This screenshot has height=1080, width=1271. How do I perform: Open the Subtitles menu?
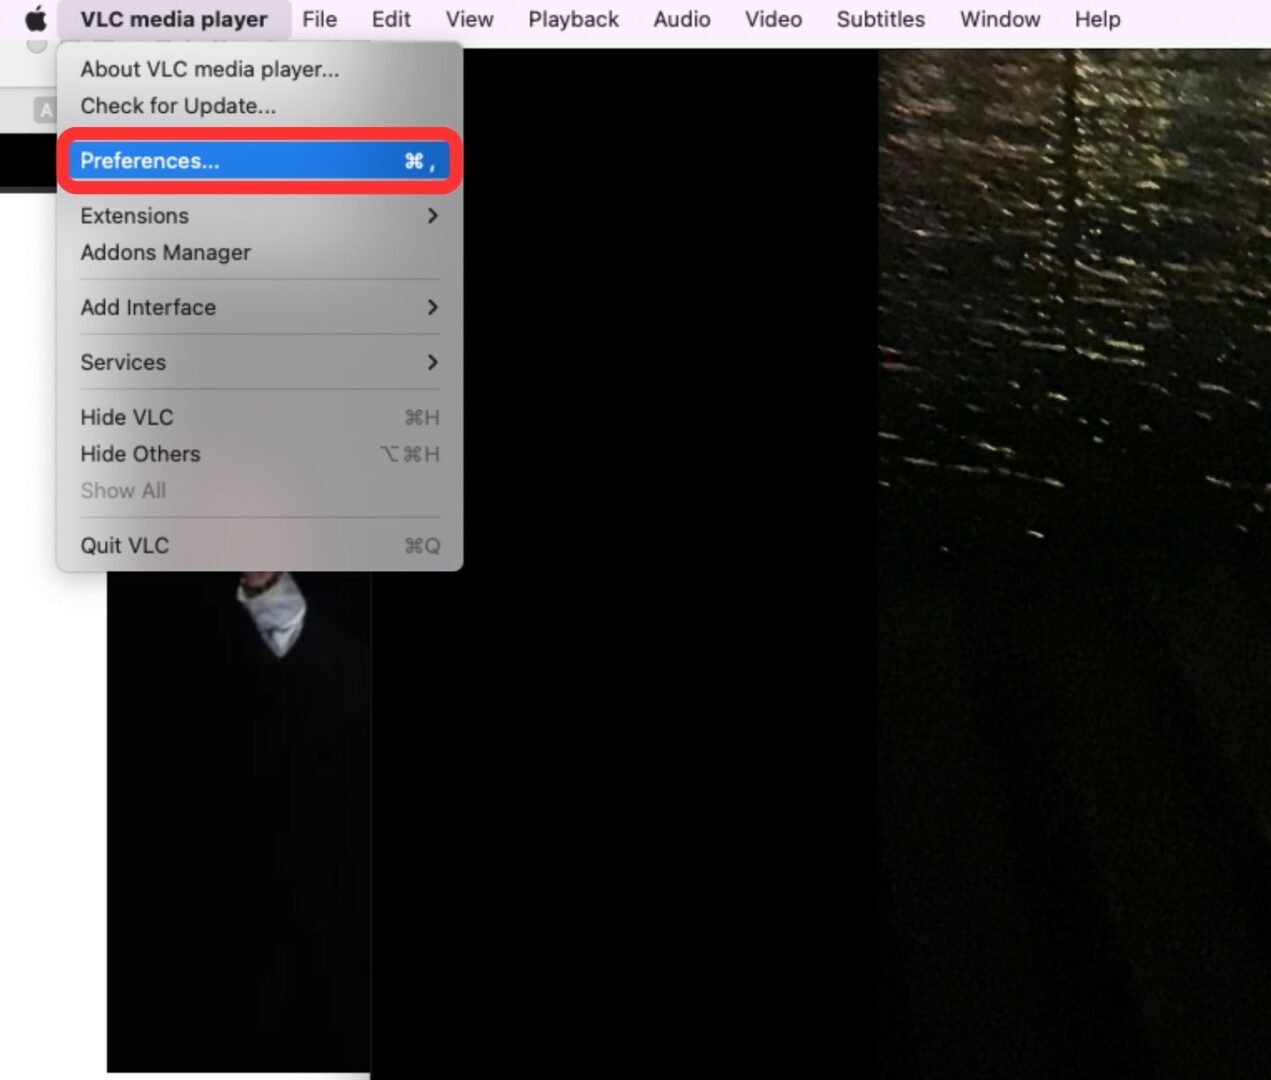pos(879,19)
